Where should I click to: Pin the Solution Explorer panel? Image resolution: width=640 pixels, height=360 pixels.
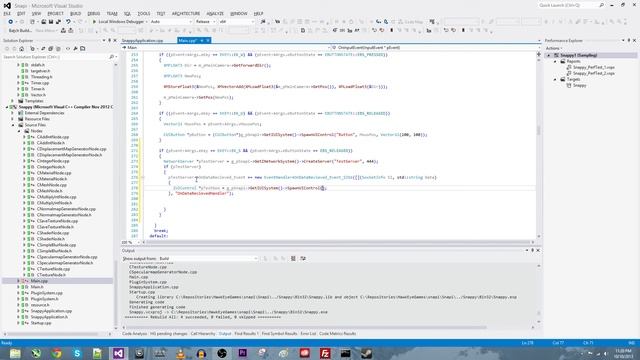(109, 40)
